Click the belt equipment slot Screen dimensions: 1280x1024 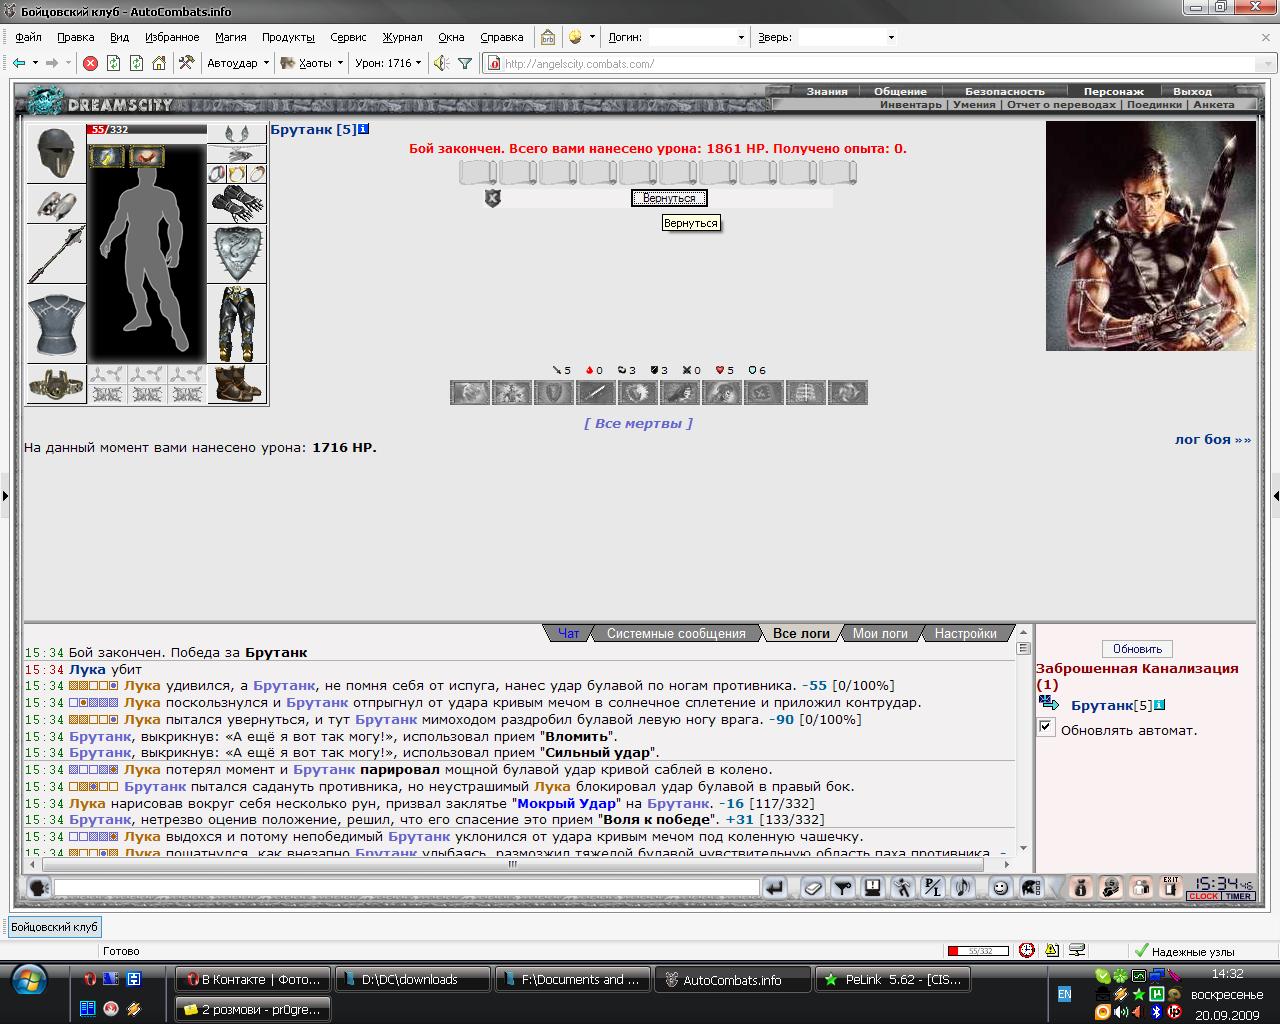point(56,384)
